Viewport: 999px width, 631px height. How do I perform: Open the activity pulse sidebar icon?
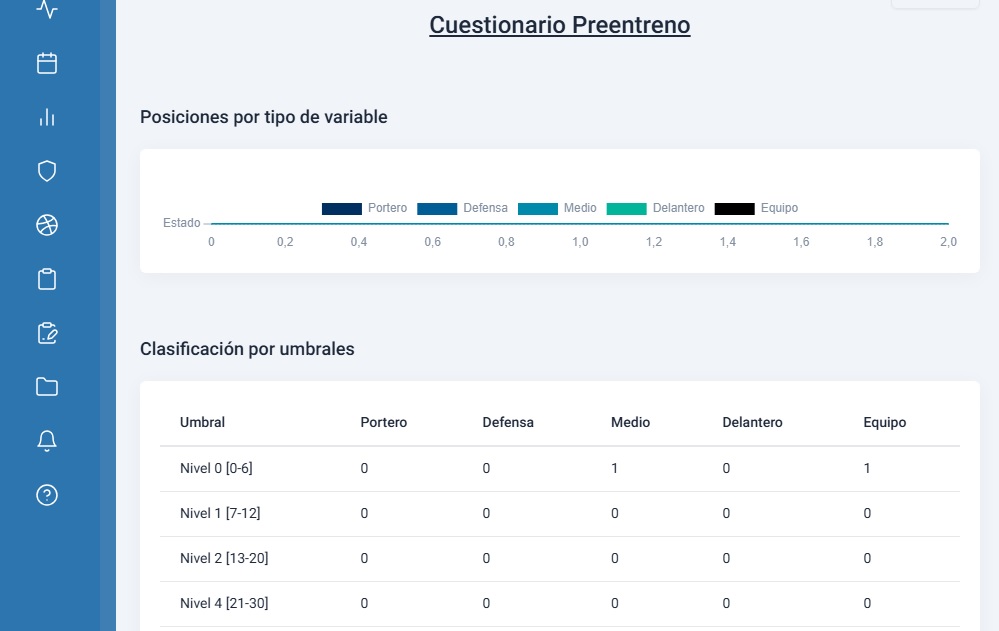coord(47,9)
